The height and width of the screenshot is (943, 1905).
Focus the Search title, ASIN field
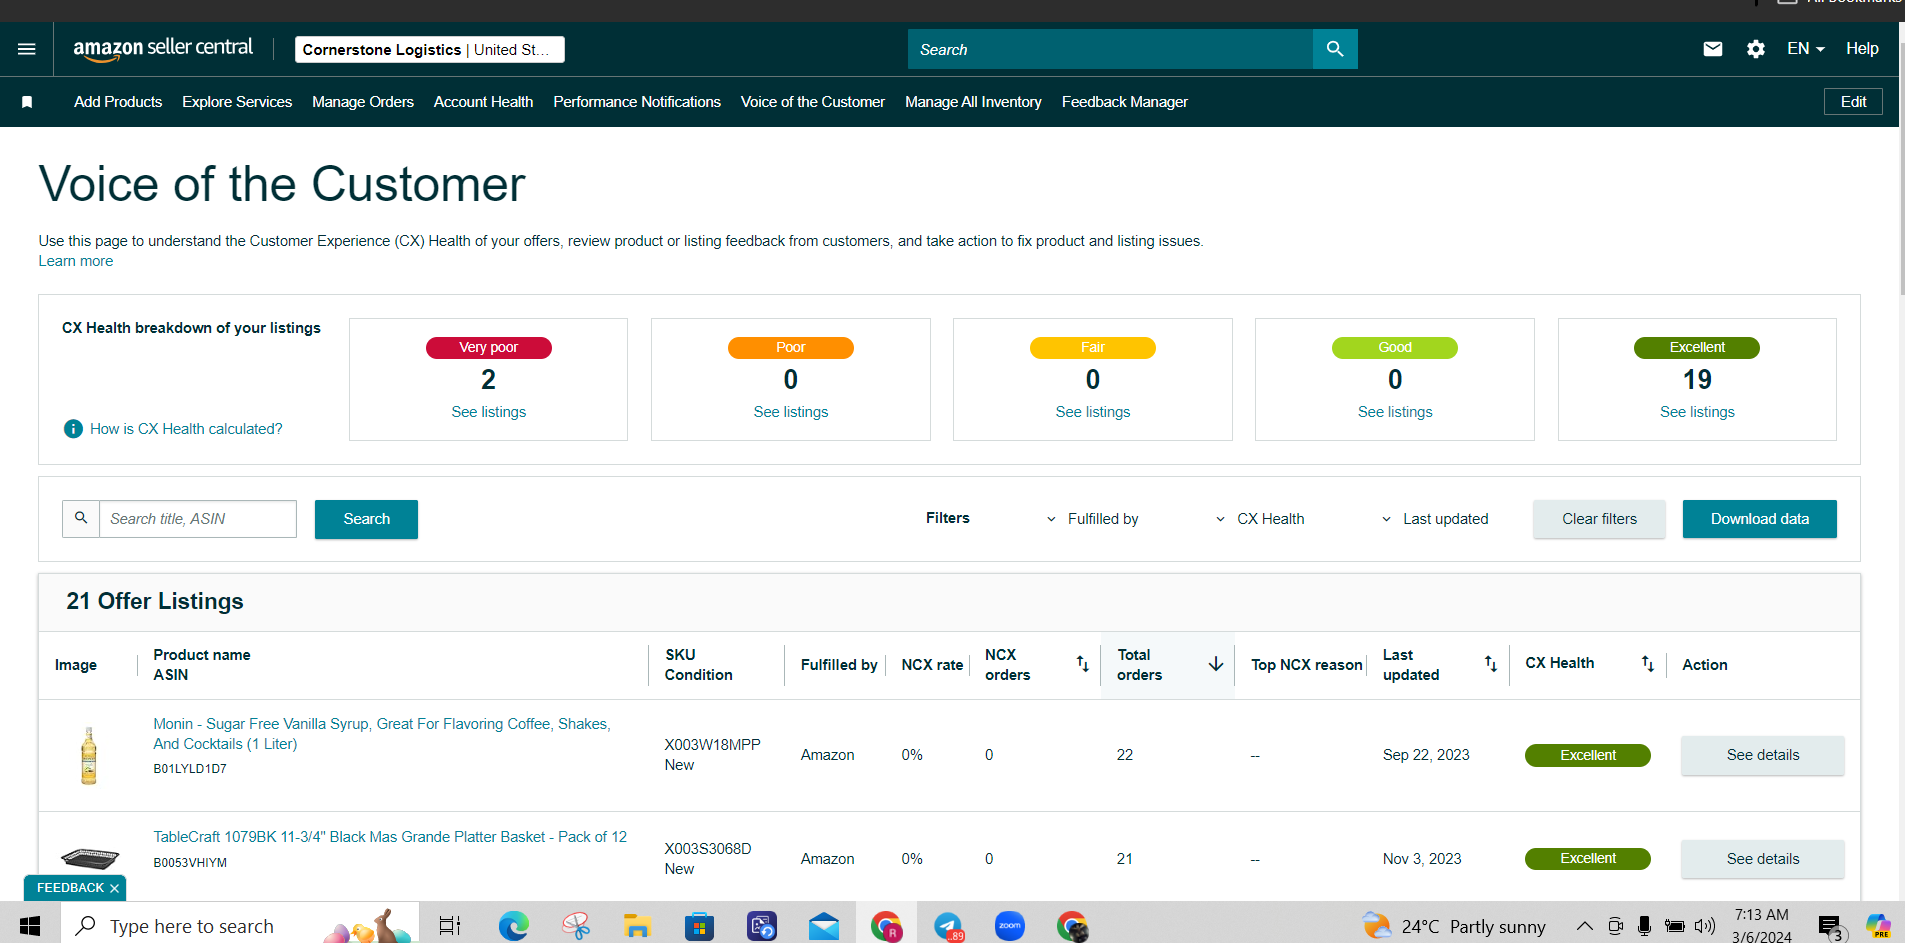tap(198, 519)
